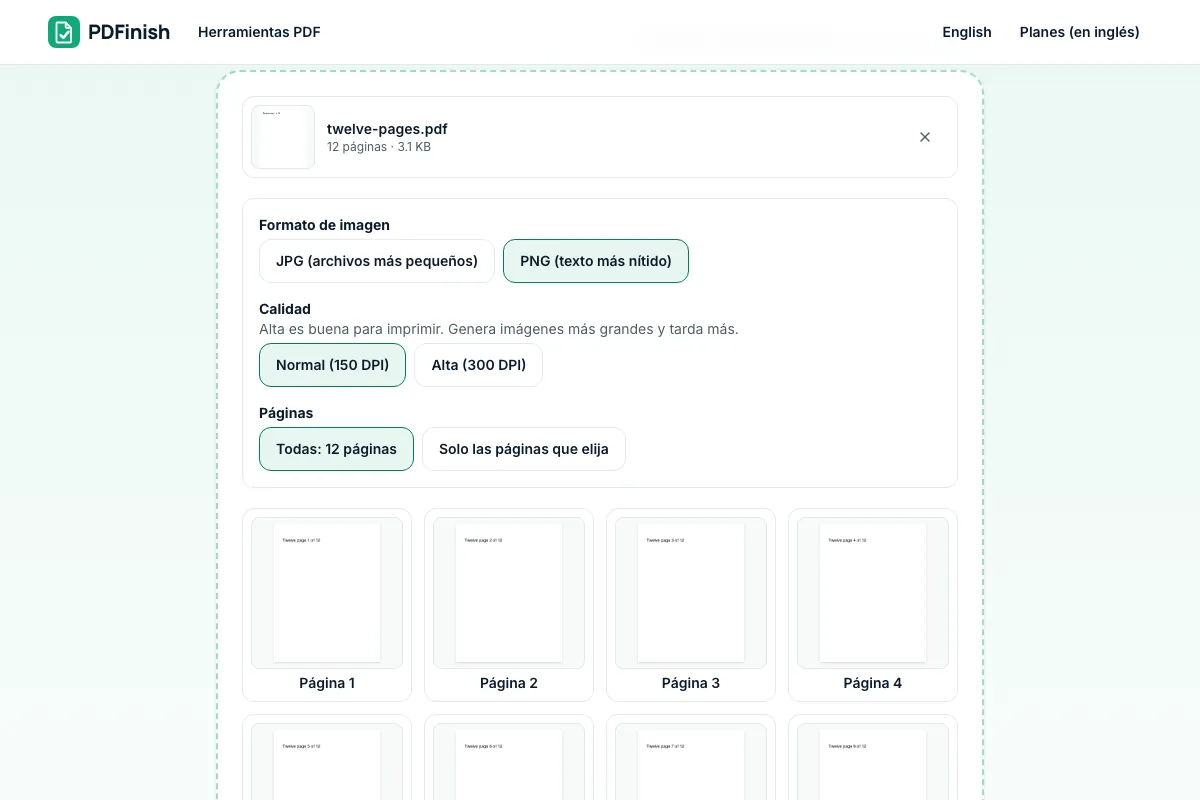This screenshot has width=1200, height=800.
Task: Open Planes (en inglés) link
Action: 1080,32
